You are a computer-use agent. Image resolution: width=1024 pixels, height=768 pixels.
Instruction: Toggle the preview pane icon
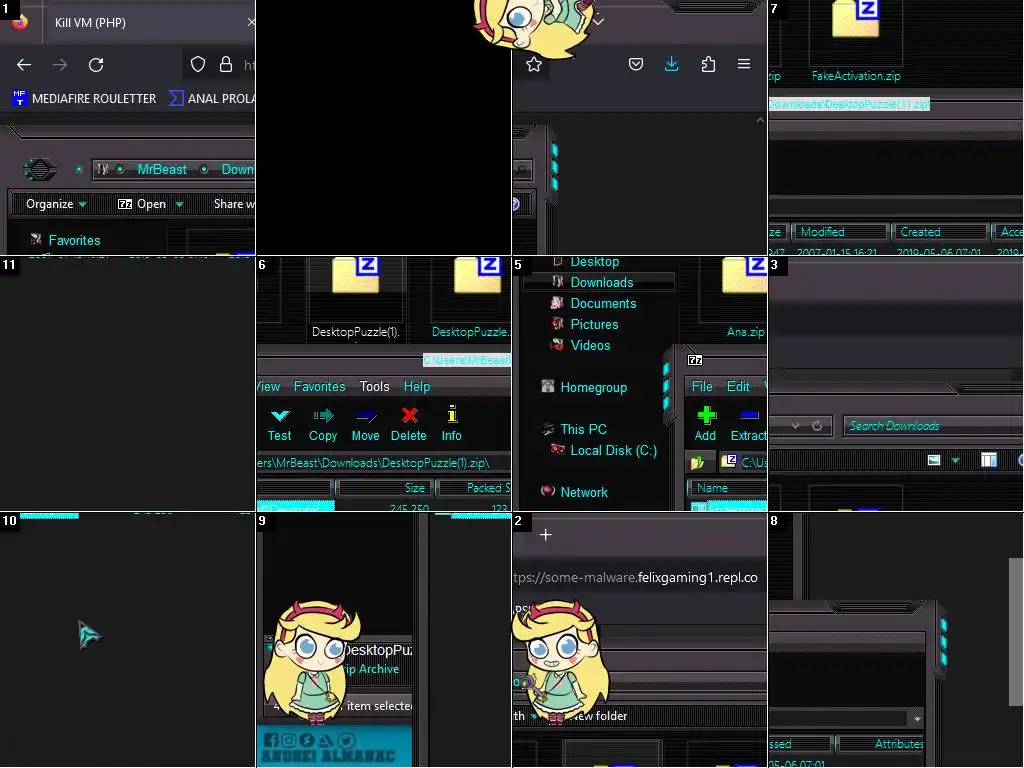click(x=989, y=460)
